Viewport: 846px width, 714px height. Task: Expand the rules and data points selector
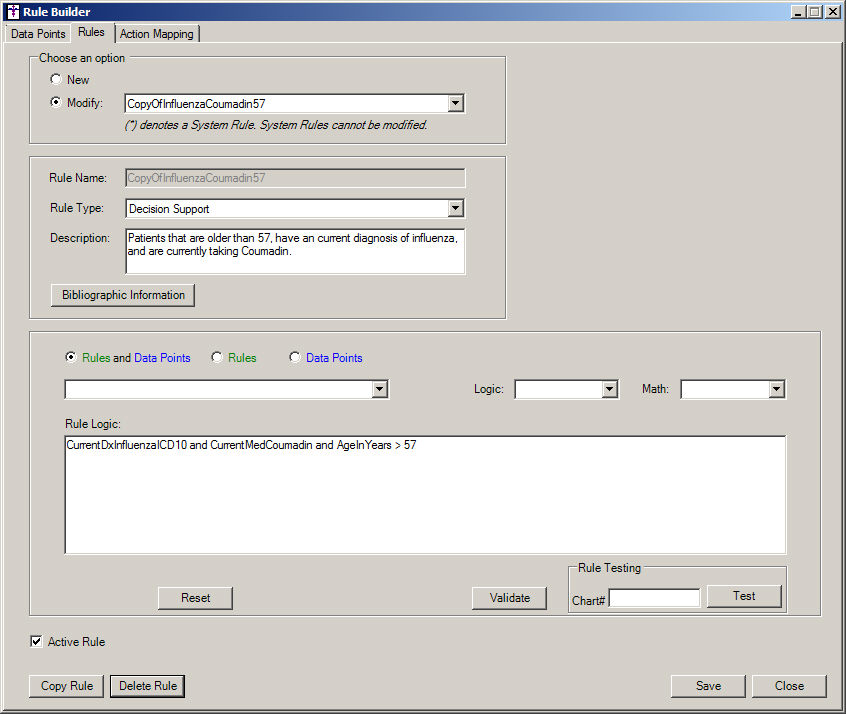tap(379, 390)
